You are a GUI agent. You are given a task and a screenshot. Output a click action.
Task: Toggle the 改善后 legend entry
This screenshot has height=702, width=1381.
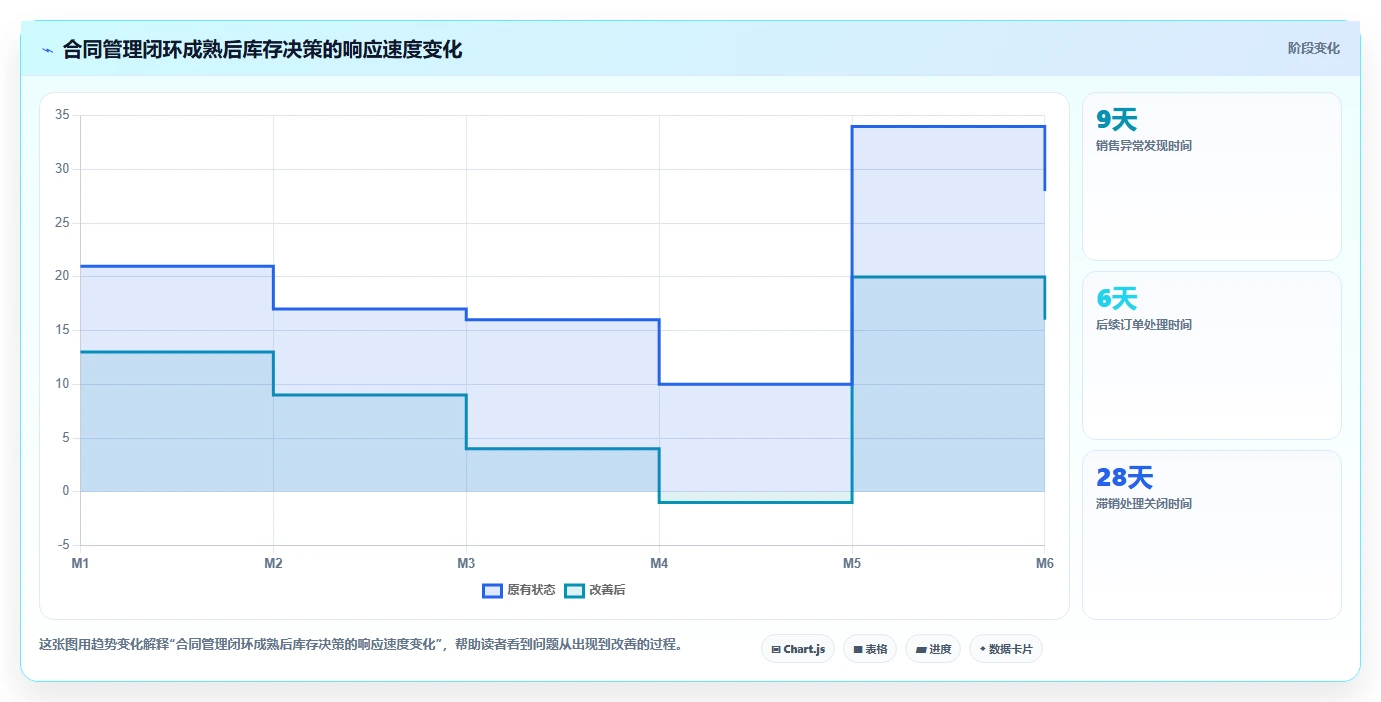[595, 590]
